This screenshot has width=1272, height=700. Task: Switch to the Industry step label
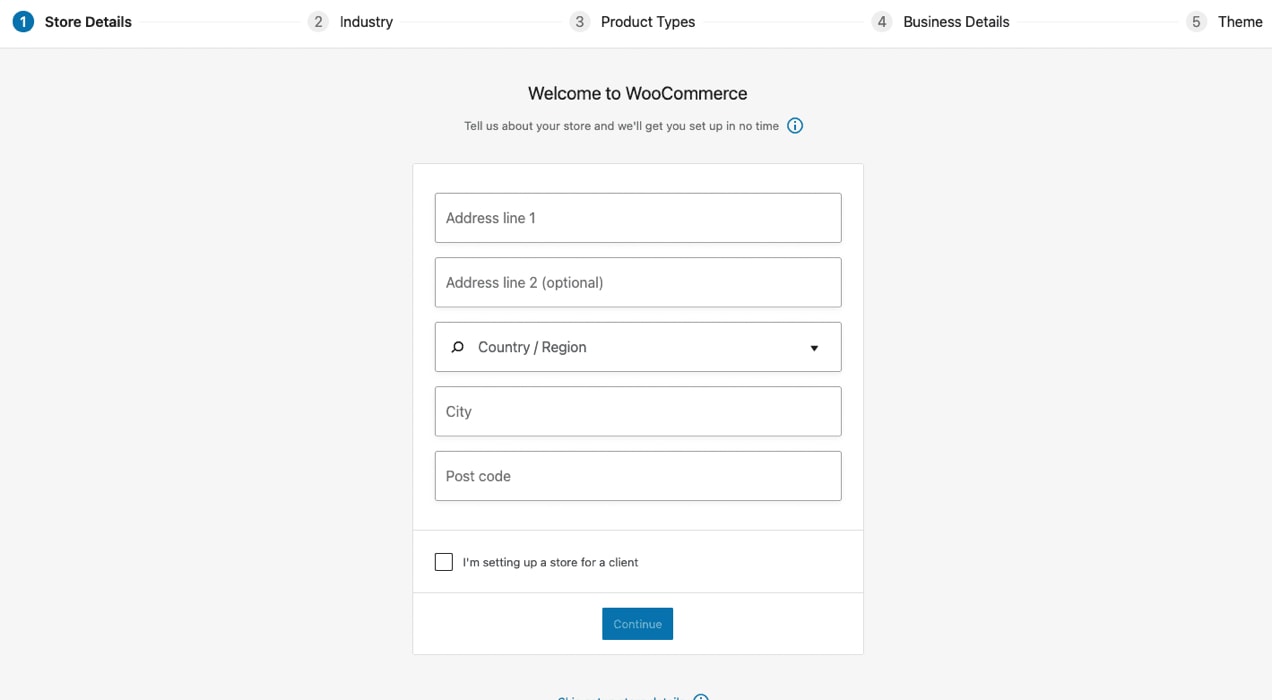coord(366,22)
